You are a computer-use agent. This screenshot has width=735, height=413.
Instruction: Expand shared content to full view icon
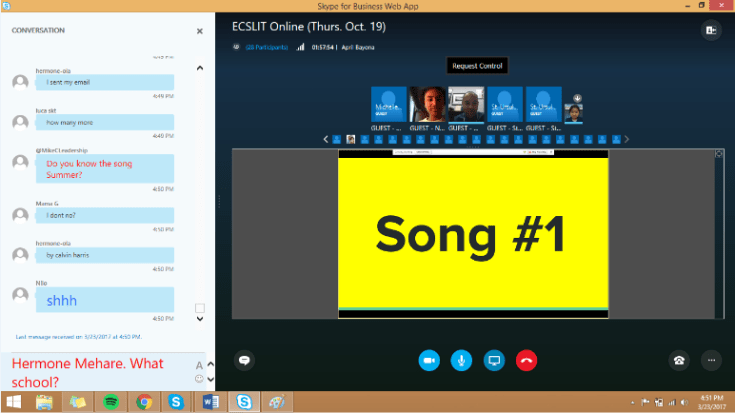click(719, 154)
